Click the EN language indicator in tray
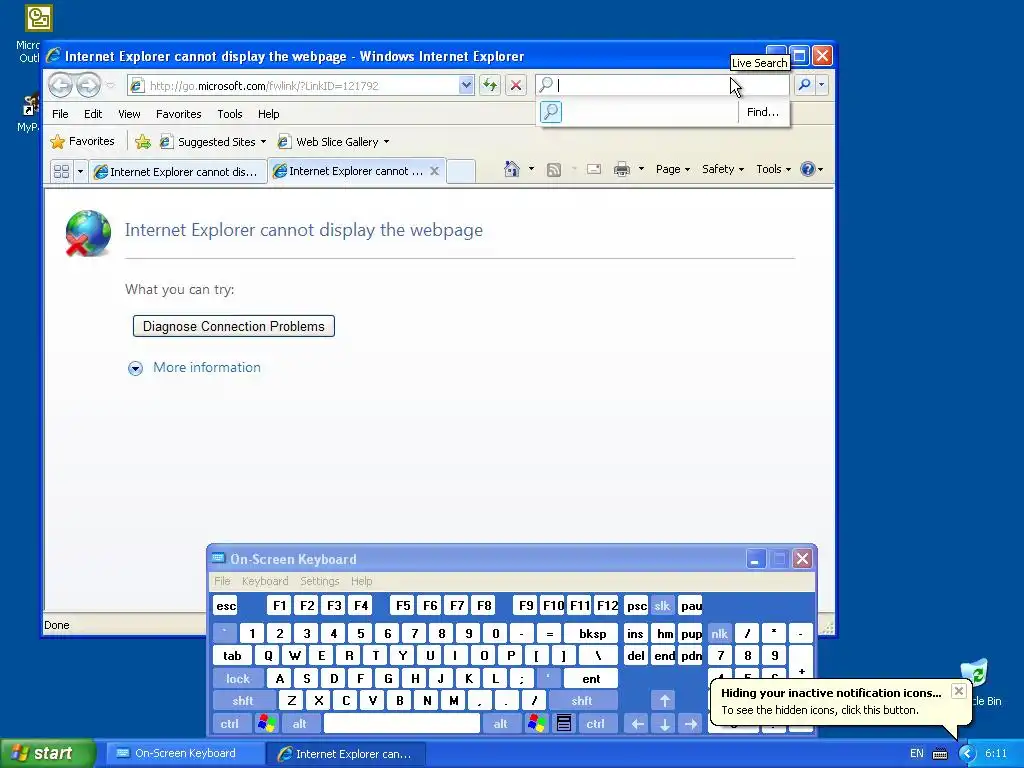The height and width of the screenshot is (768, 1024). click(x=917, y=754)
